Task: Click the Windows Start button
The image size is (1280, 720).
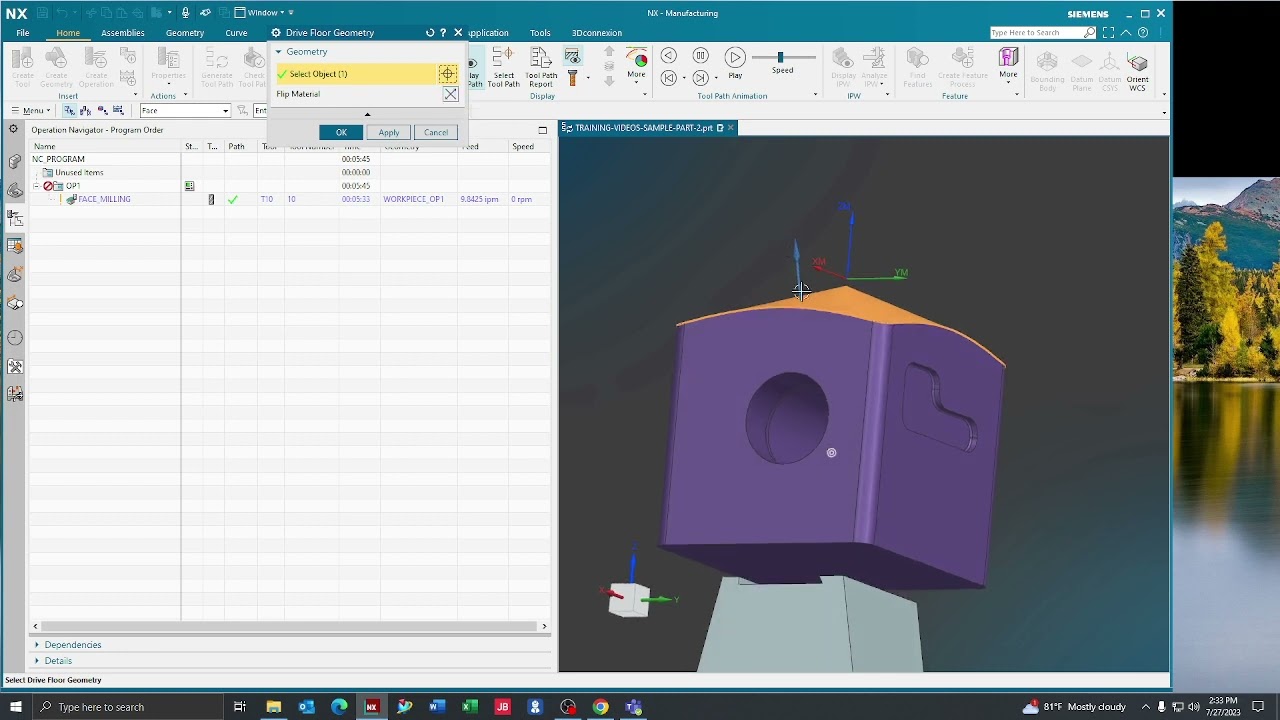Action: tap(15, 707)
